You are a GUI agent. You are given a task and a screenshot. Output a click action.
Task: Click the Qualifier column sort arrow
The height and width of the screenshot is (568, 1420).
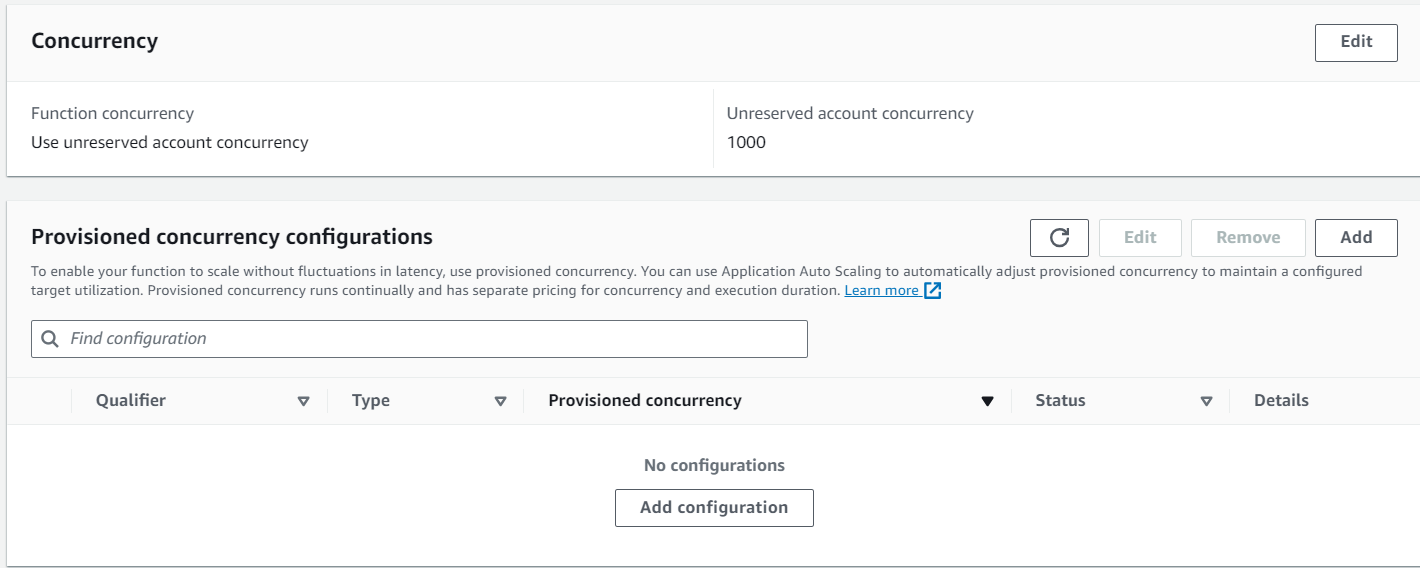(303, 401)
